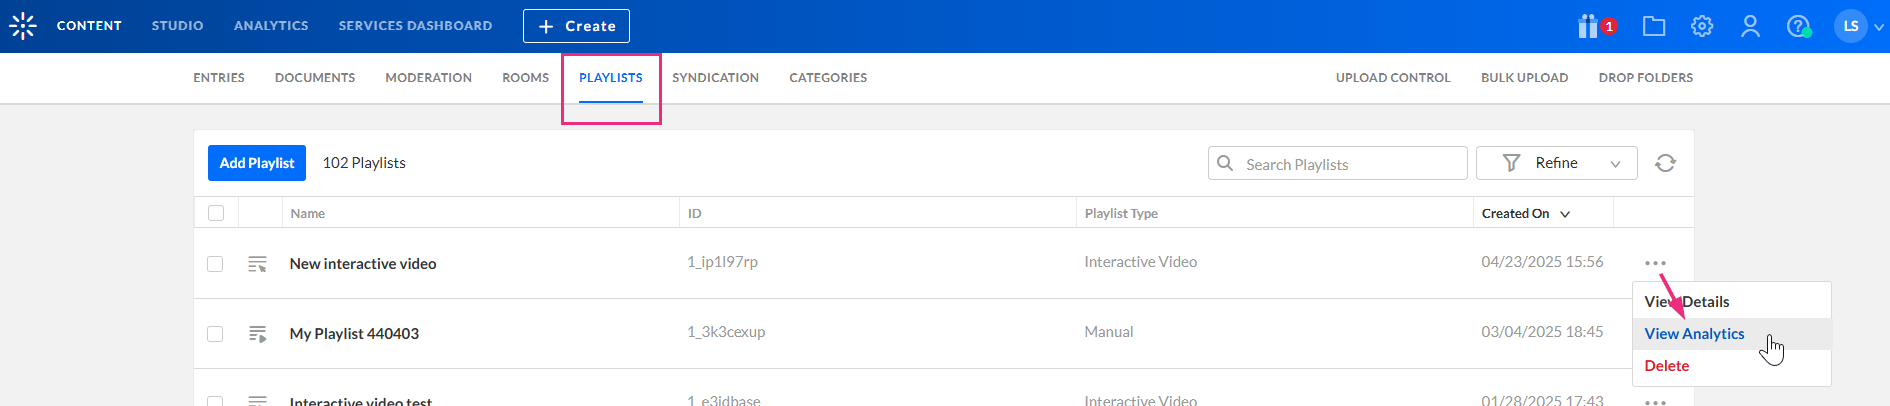Switch to the Analytics section
1890x406 pixels.
pyautogui.click(x=271, y=26)
